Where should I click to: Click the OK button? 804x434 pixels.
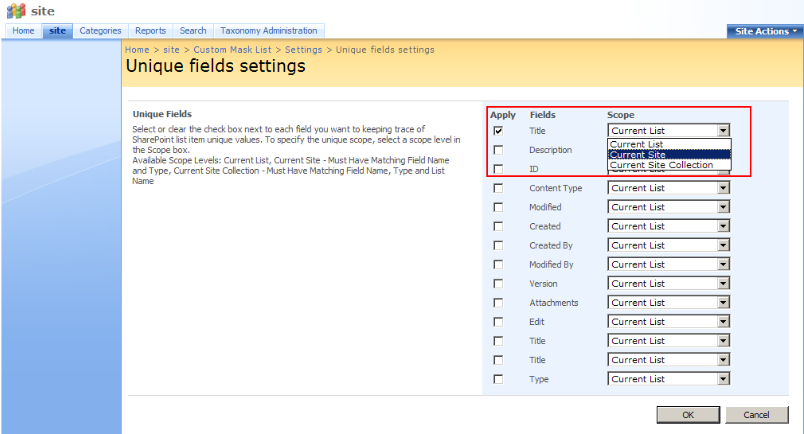click(x=688, y=415)
